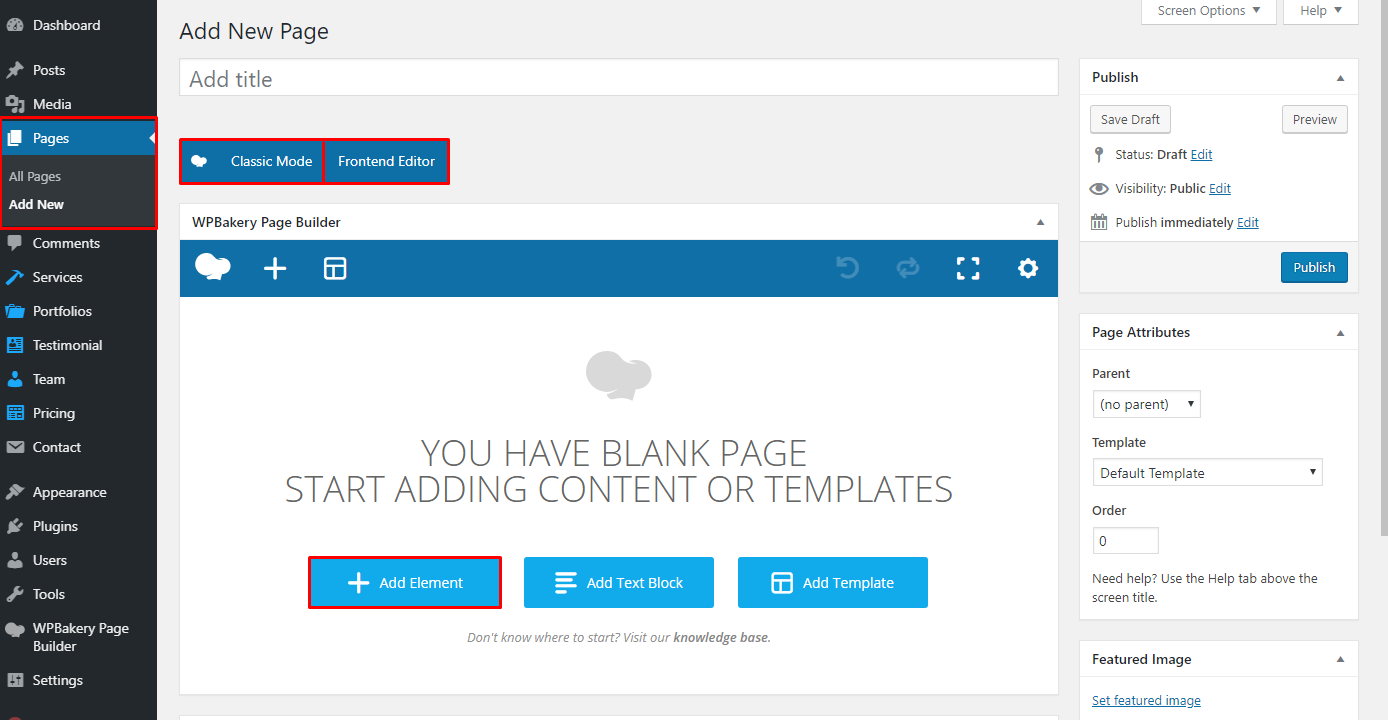The image size is (1388, 720).
Task: Click the Add Text Block button
Action: [619, 583]
